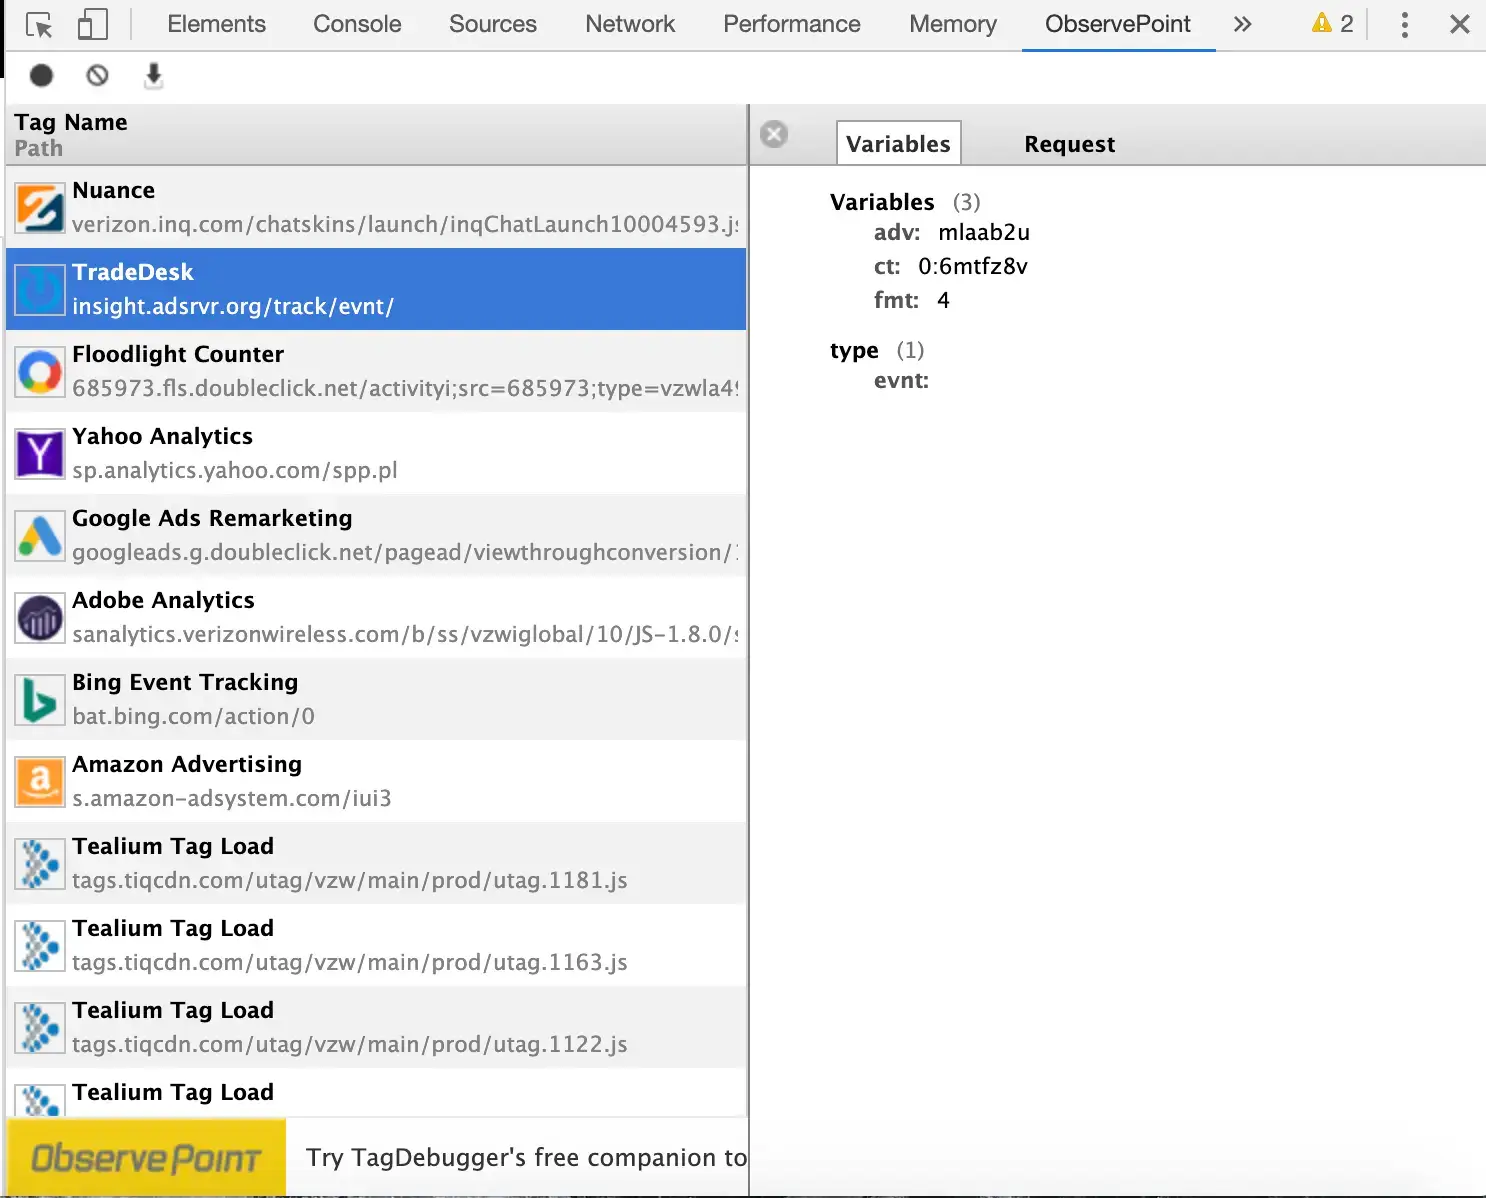Select the Nuance tag row icon
The image size is (1486, 1198).
40,208
